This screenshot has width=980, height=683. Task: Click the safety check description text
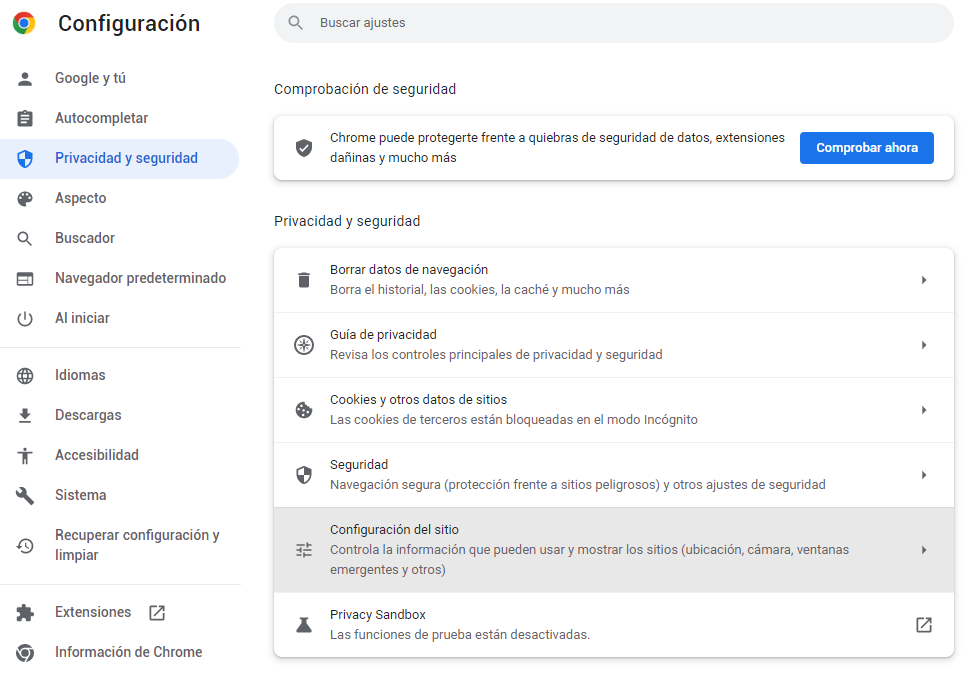(558, 147)
